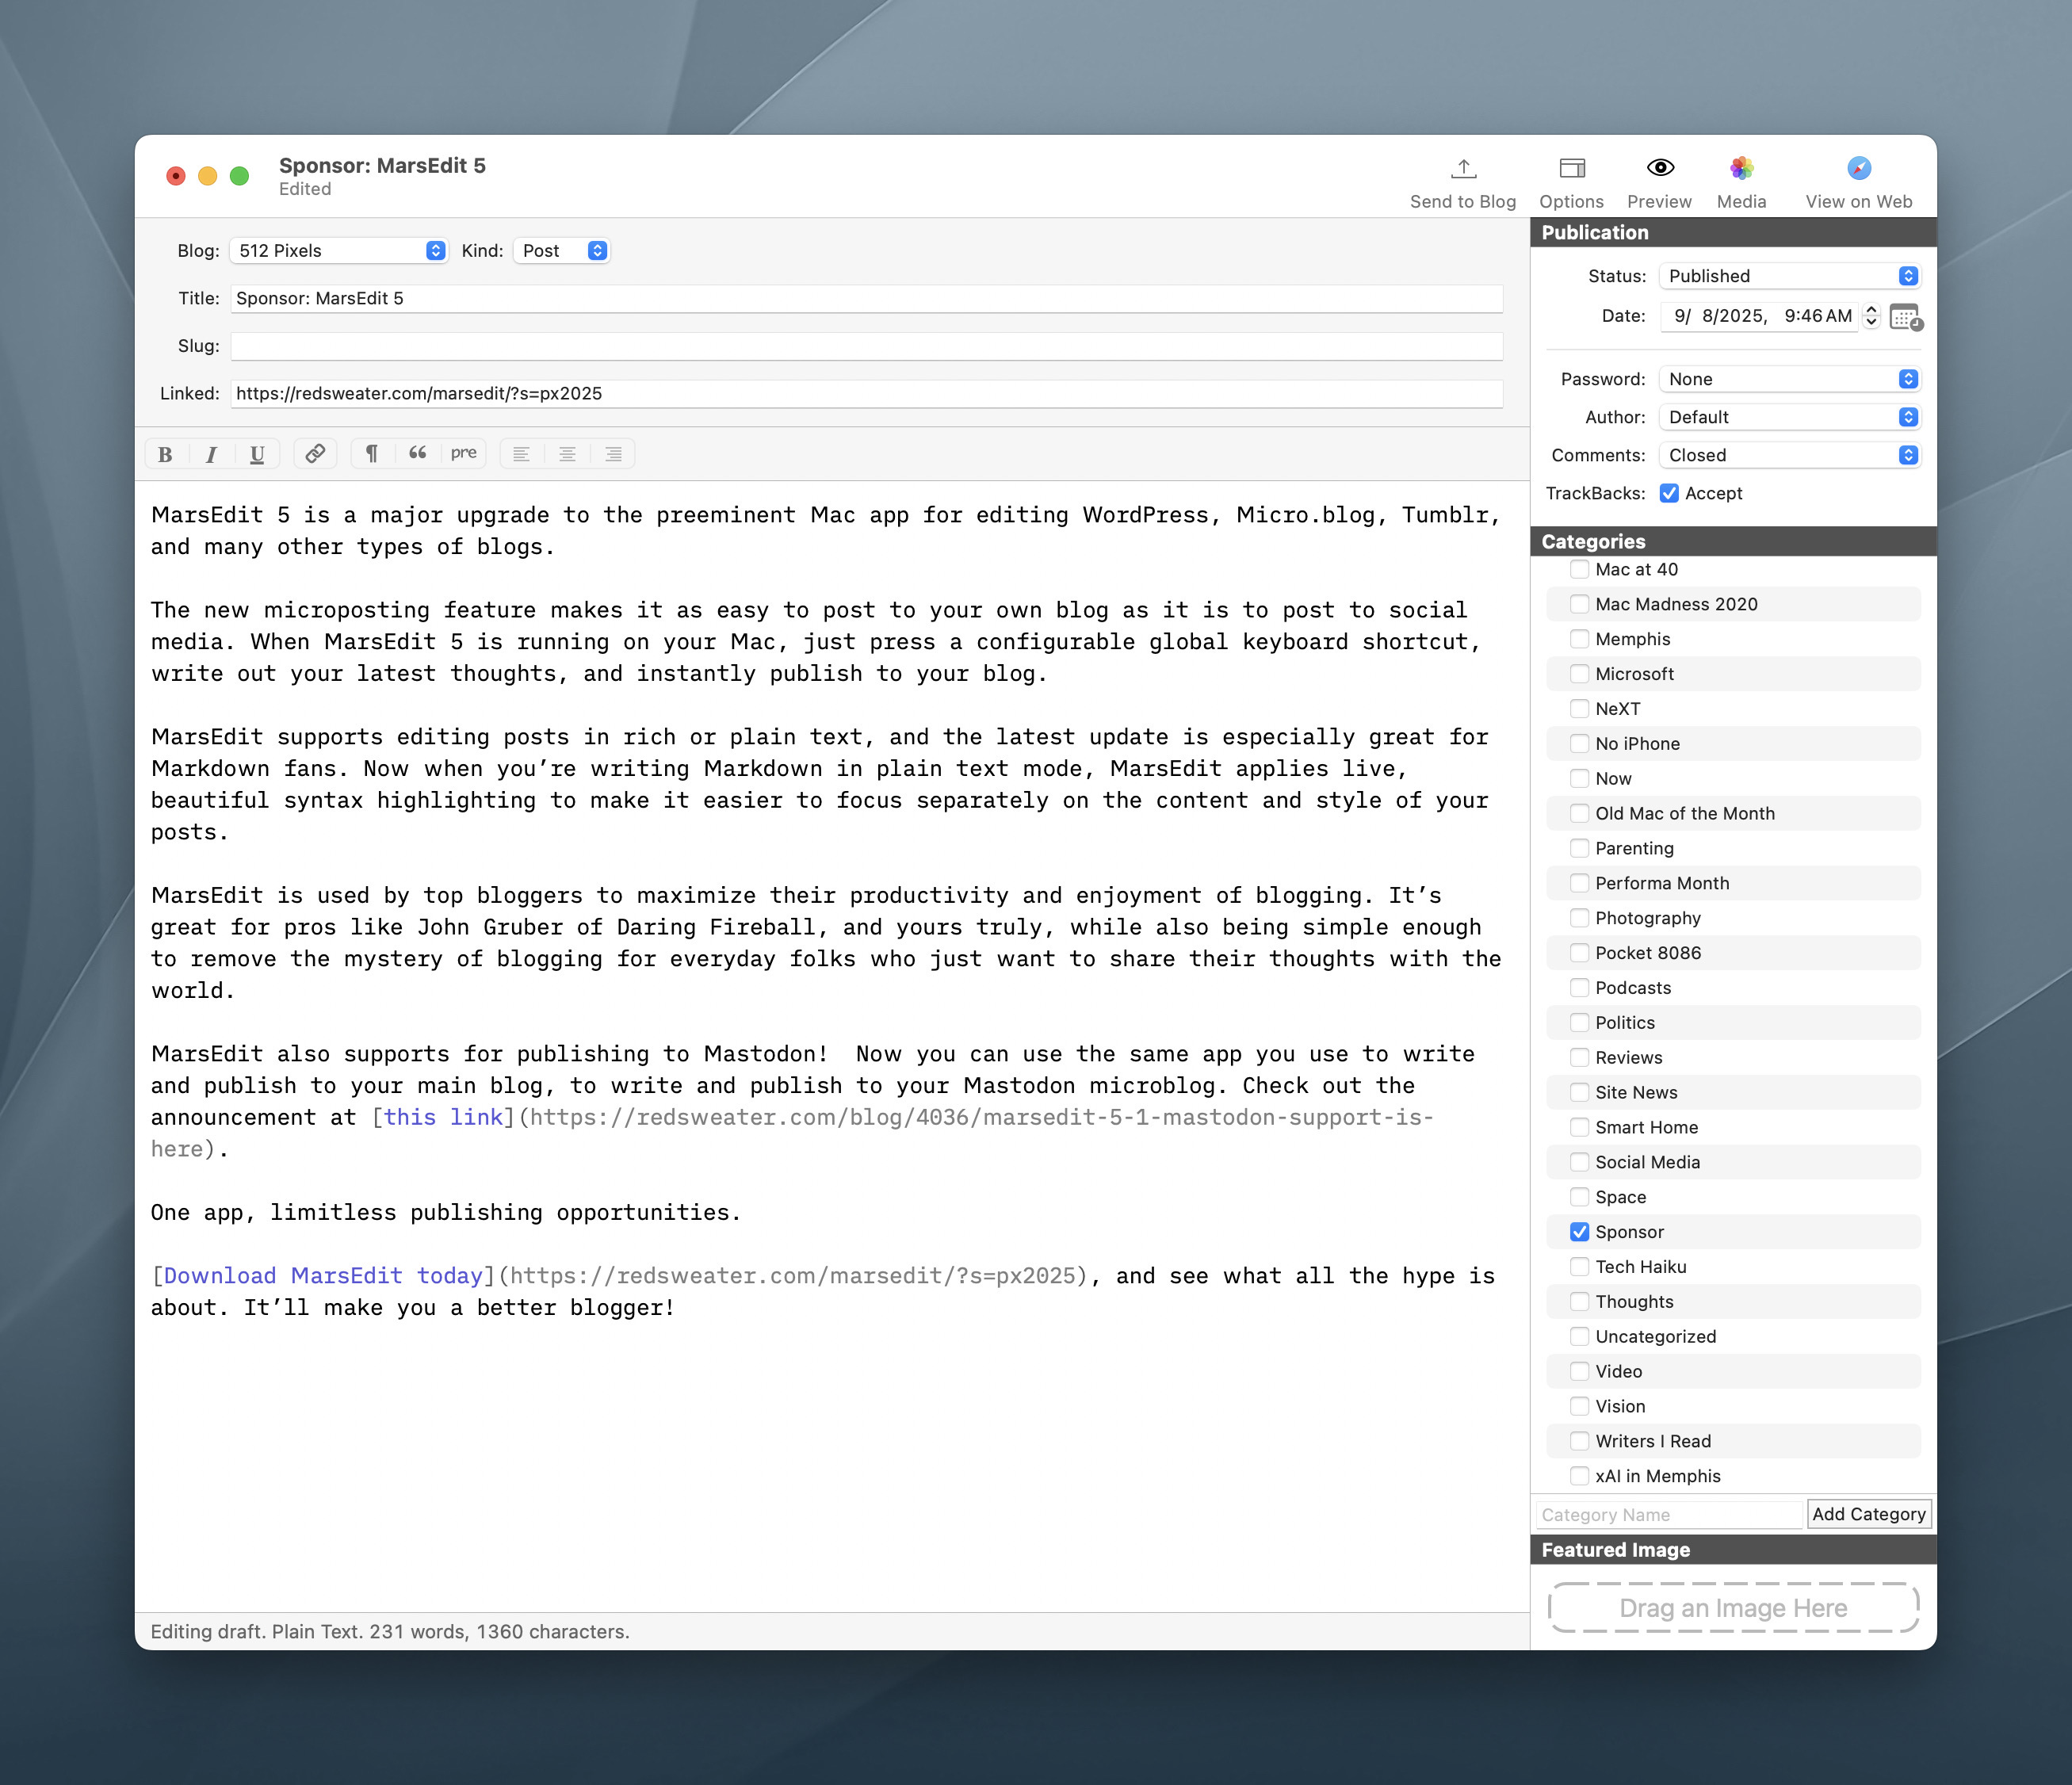
Task: Check the Mac Madness 2020 category
Action: pos(1580,604)
